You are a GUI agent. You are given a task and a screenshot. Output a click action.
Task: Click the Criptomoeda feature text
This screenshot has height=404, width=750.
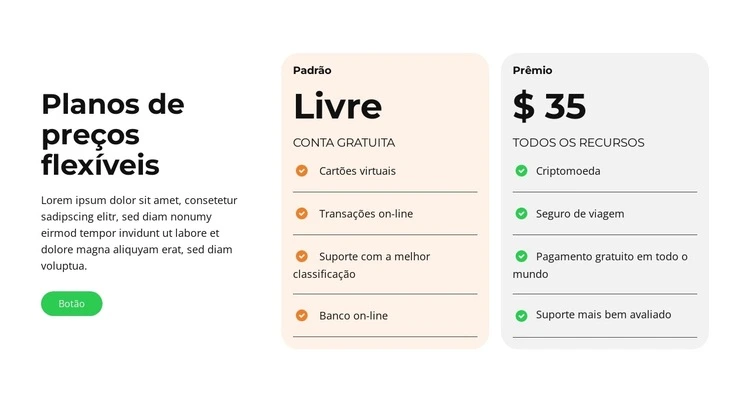click(x=568, y=171)
